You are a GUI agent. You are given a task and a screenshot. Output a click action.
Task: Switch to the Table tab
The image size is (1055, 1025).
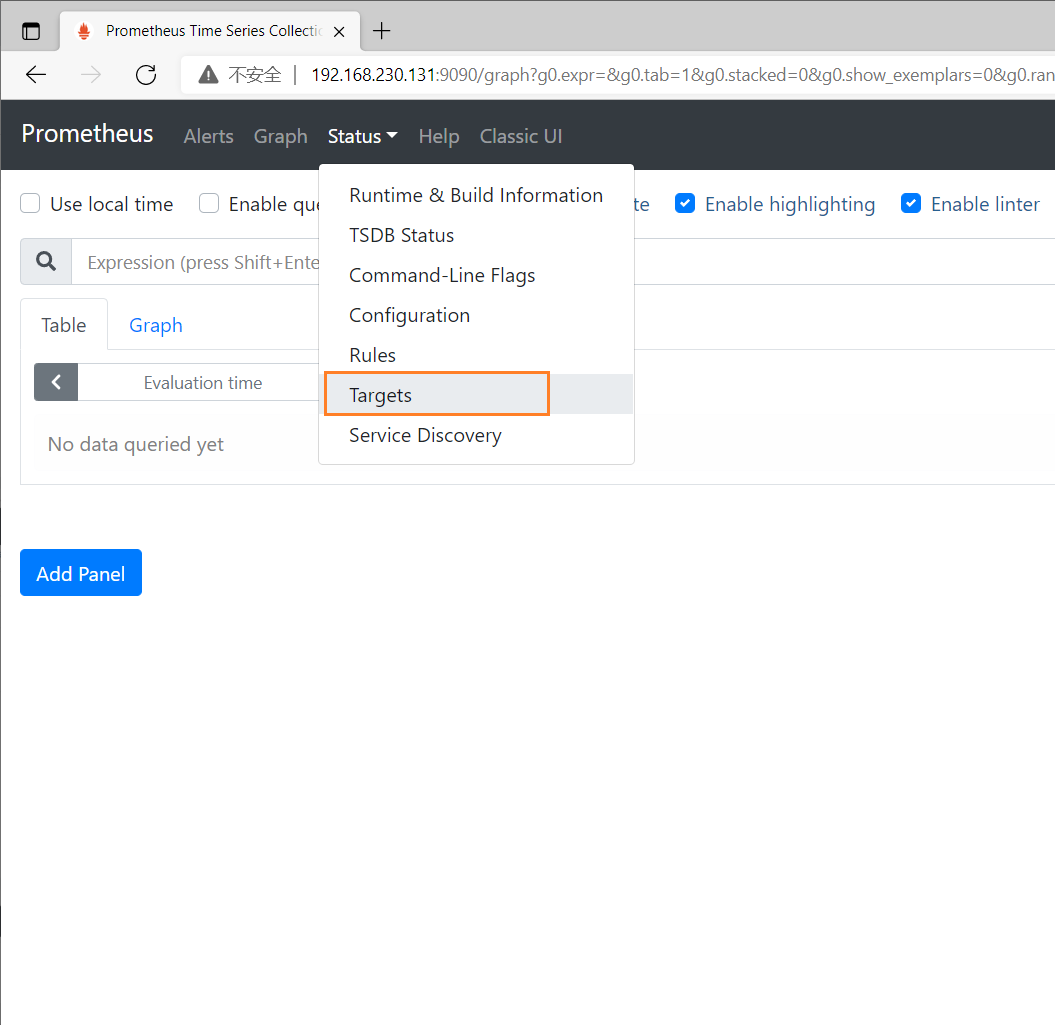click(64, 325)
